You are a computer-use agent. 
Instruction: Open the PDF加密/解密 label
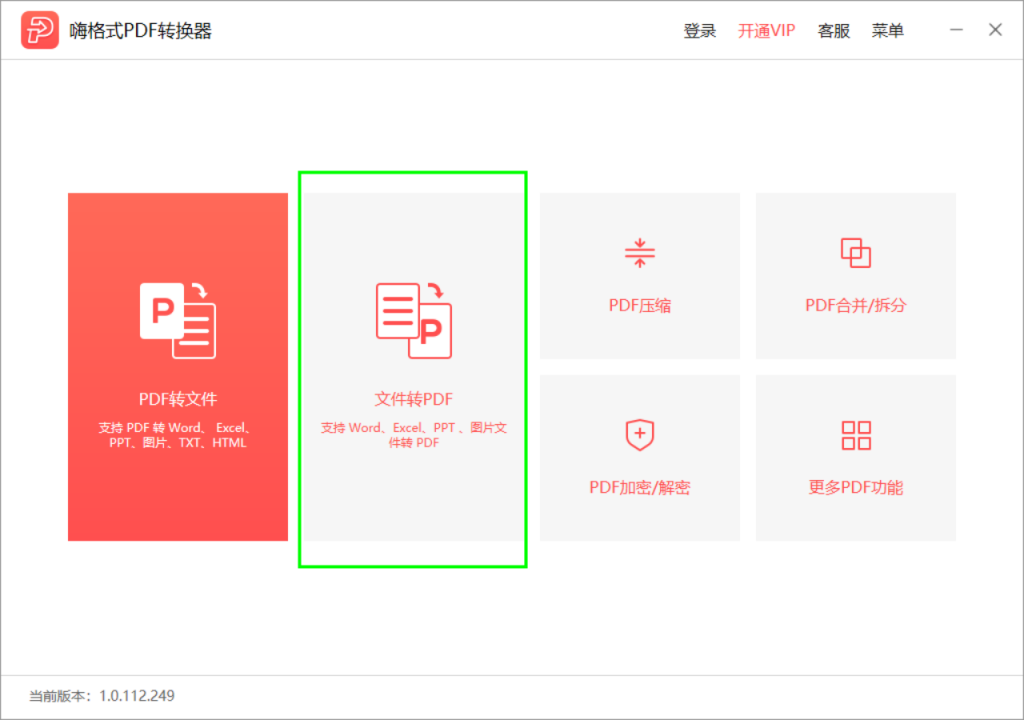640,487
